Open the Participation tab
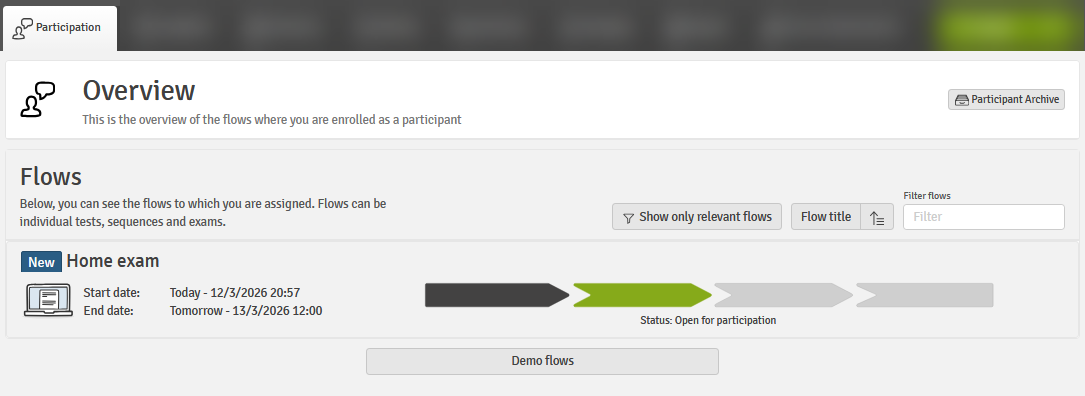The height and width of the screenshot is (396, 1085). pos(60,28)
